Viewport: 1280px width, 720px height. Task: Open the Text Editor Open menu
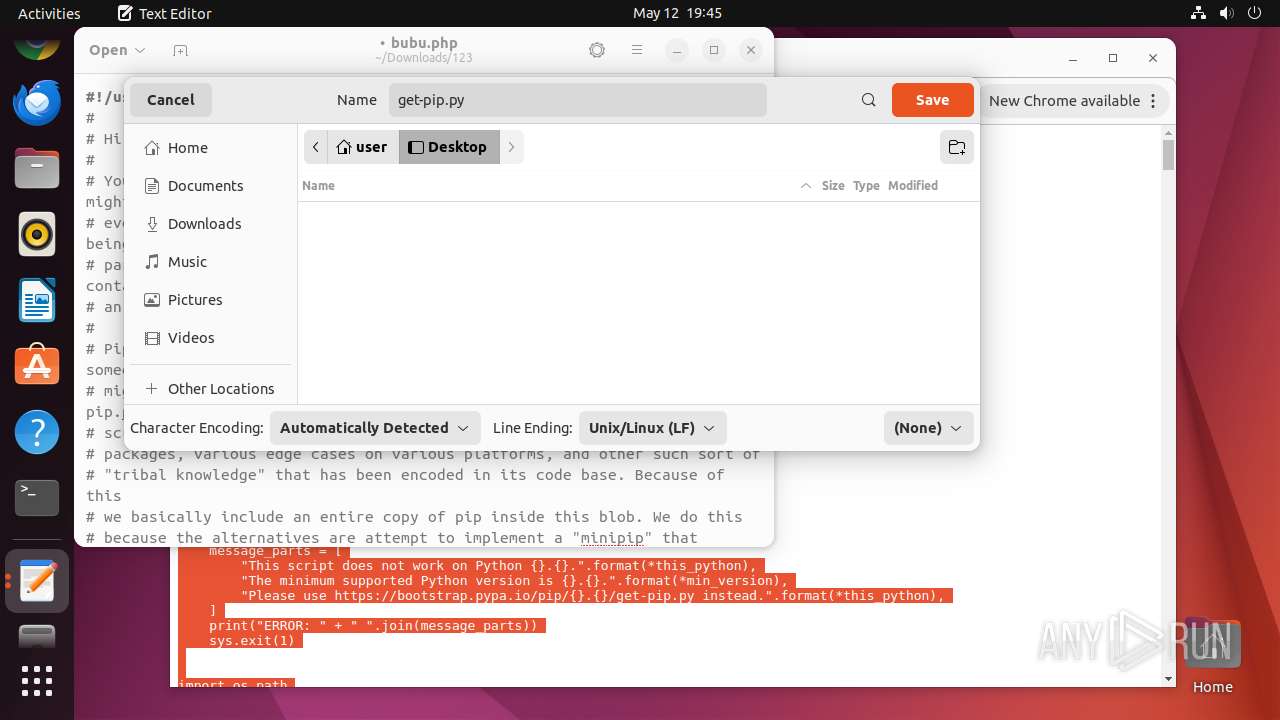(117, 50)
